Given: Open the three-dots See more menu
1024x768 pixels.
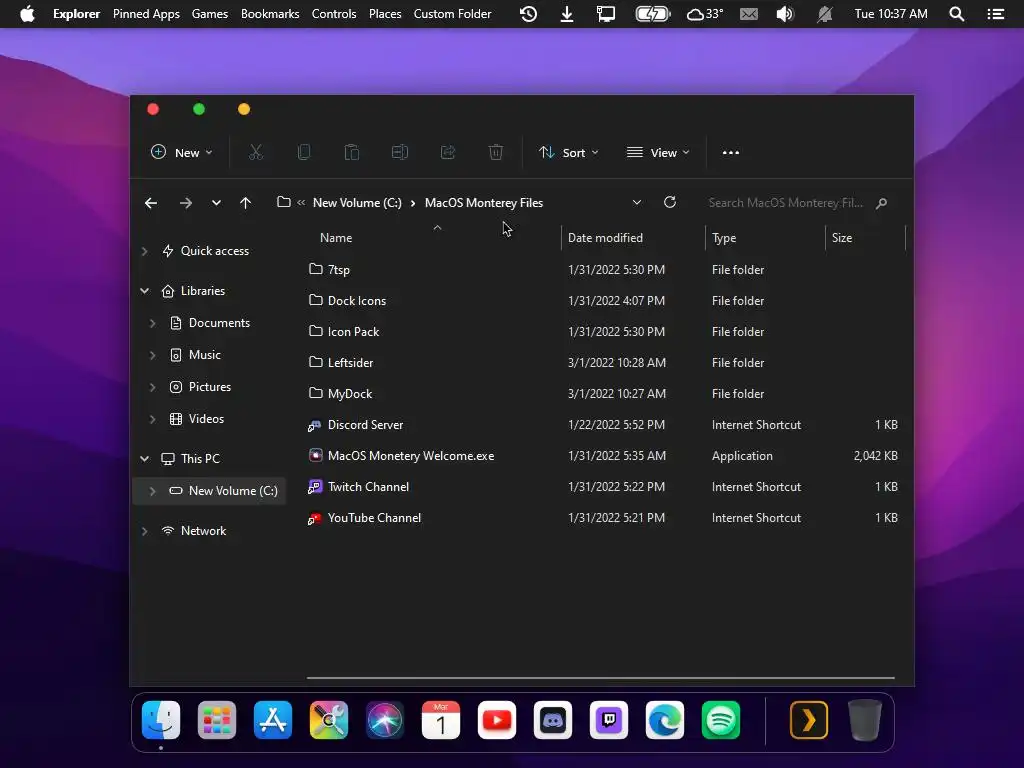Looking at the screenshot, I should coord(731,152).
